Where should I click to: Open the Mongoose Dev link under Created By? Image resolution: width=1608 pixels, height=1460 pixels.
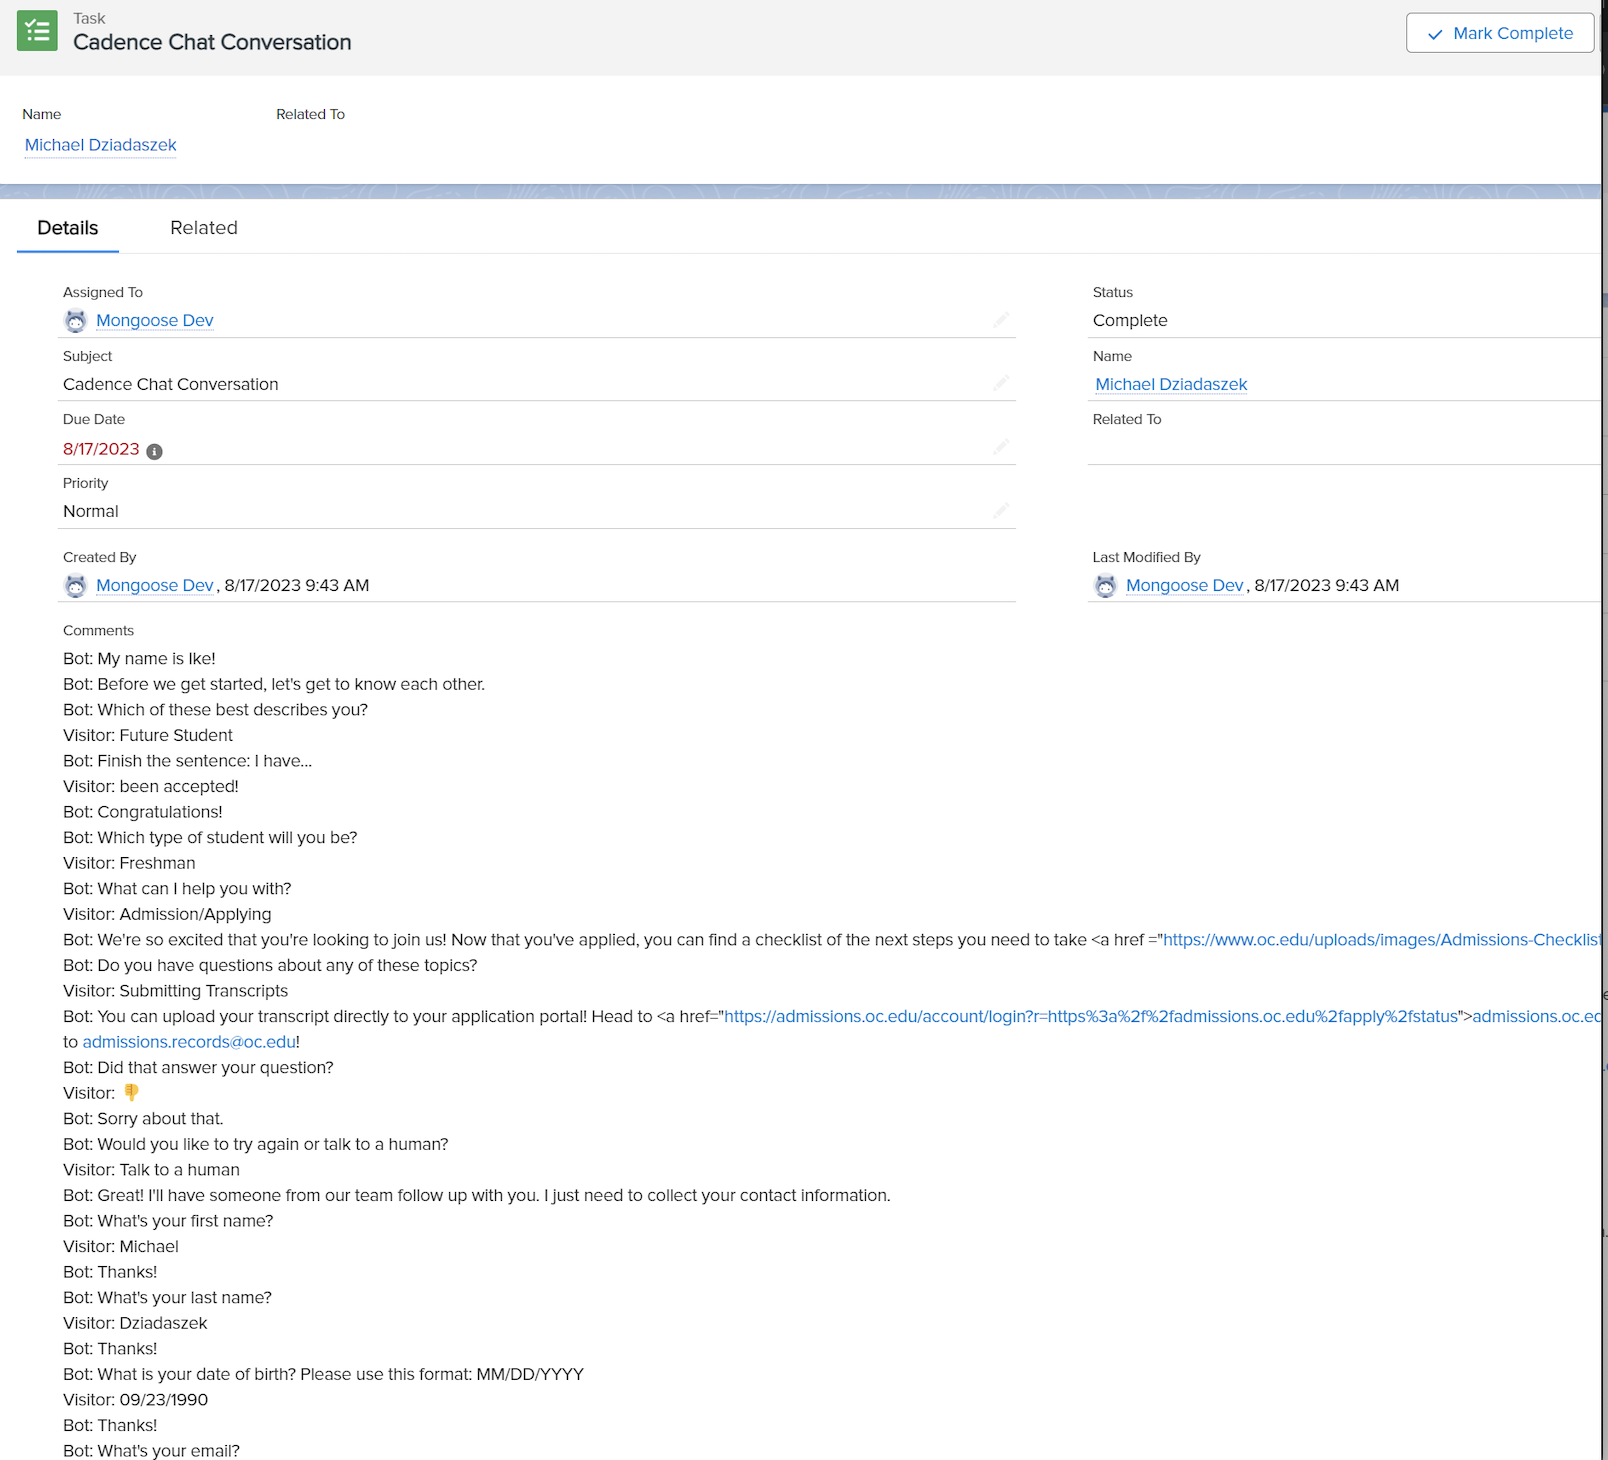click(155, 586)
